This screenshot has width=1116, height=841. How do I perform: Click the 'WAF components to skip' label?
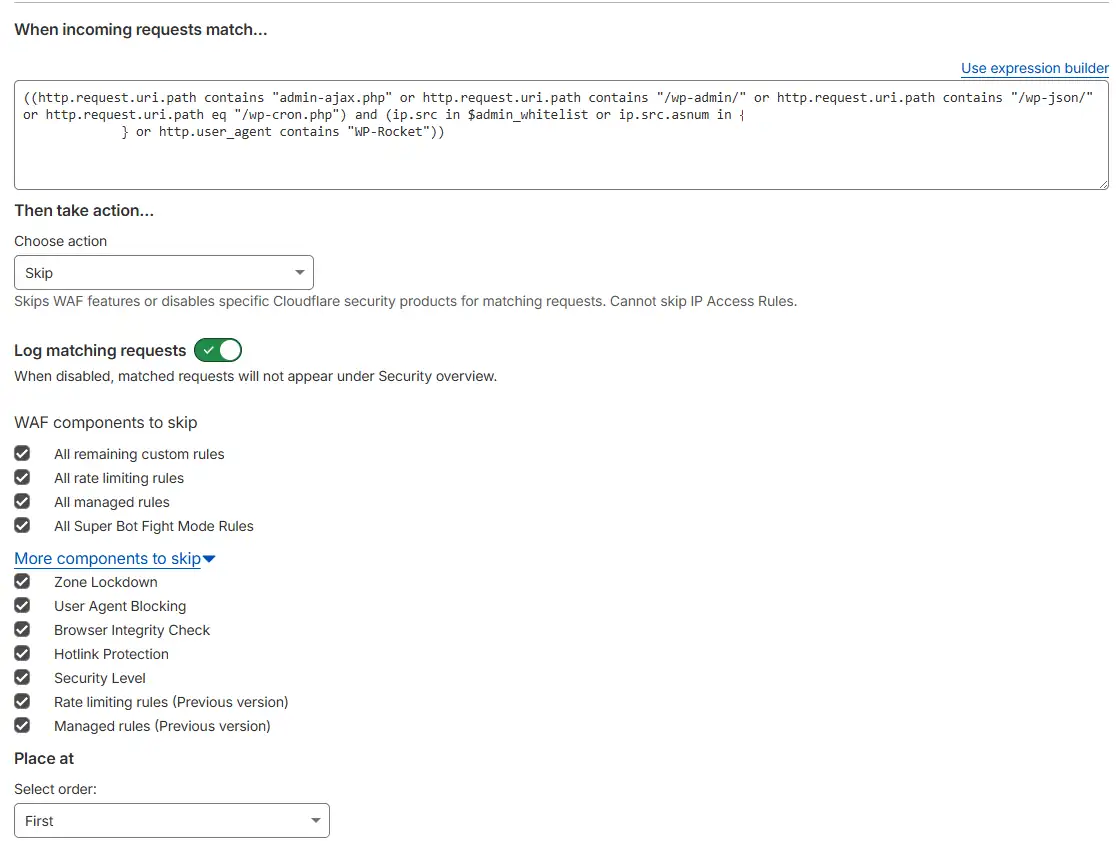coord(106,423)
